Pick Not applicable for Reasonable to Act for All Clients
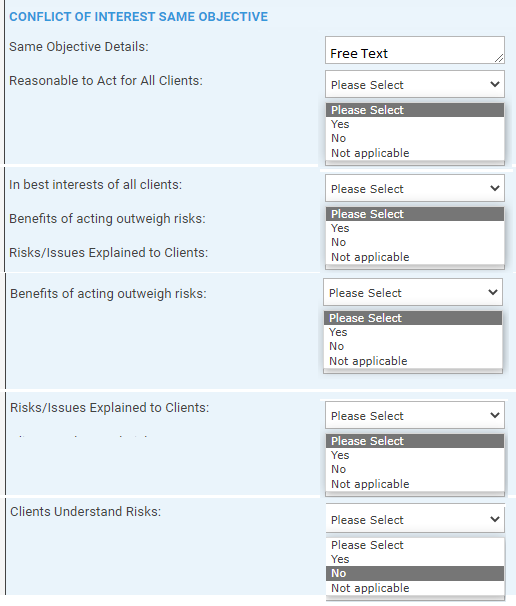Screen dimensions: 516x606 415,153
